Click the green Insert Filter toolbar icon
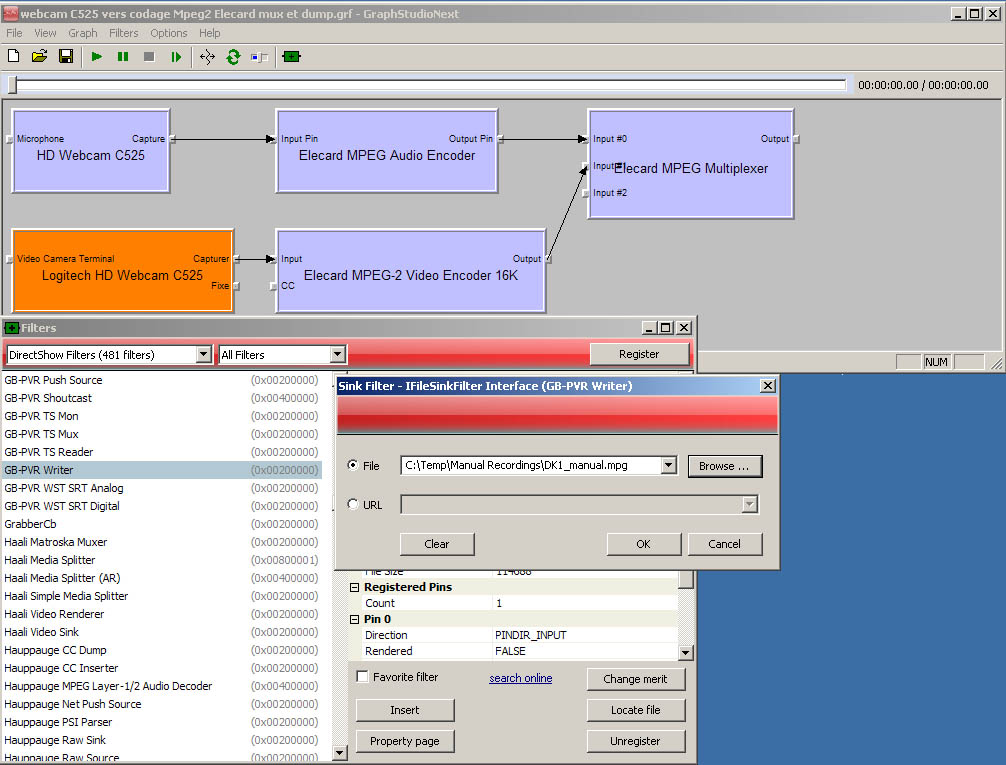The image size is (1006, 765). point(291,56)
